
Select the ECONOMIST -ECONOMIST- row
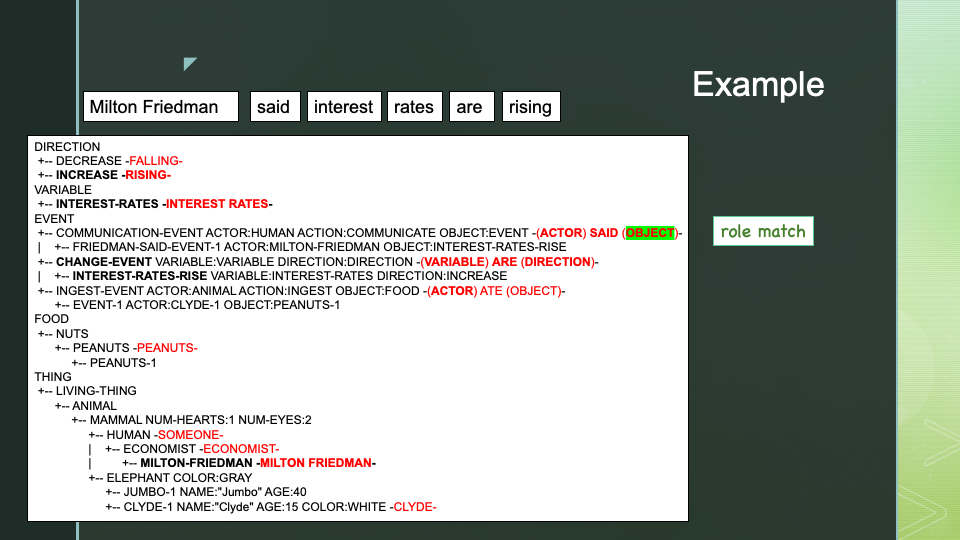pyautogui.click(x=192, y=449)
